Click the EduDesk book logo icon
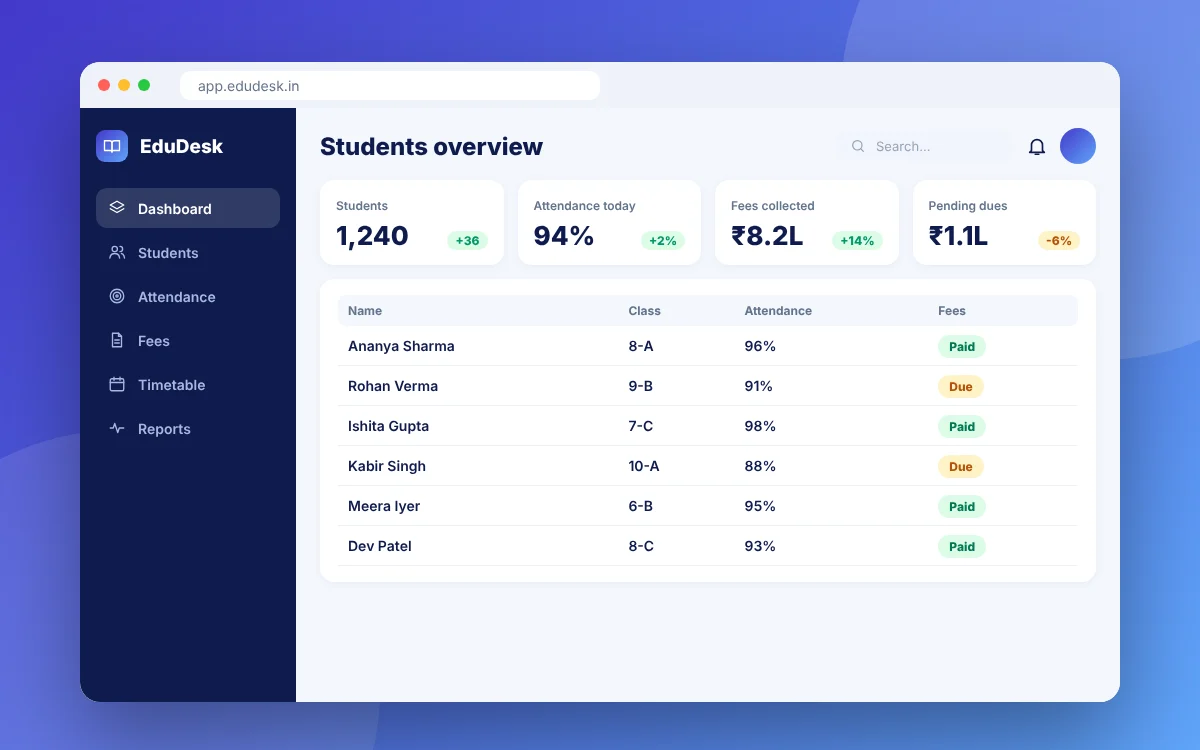The width and height of the screenshot is (1200, 750). click(x=112, y=146)
